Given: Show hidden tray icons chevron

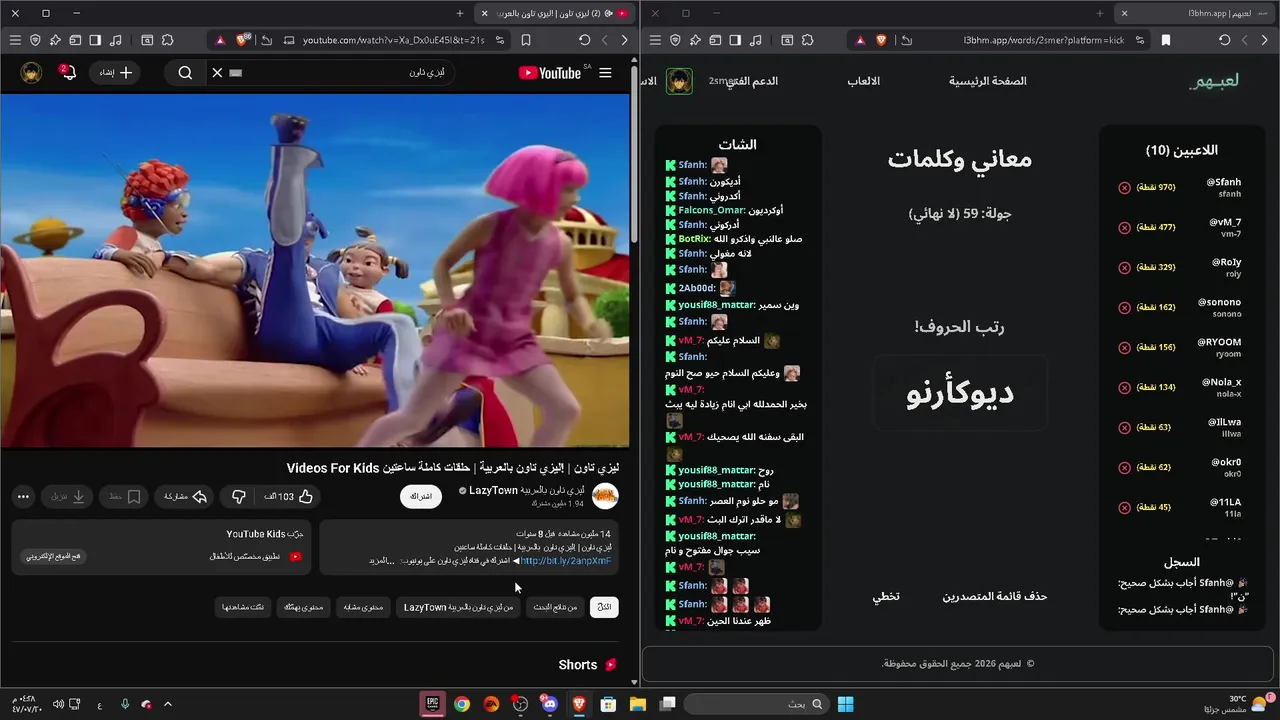Looking at the screenshot, I should click(168, 704).
